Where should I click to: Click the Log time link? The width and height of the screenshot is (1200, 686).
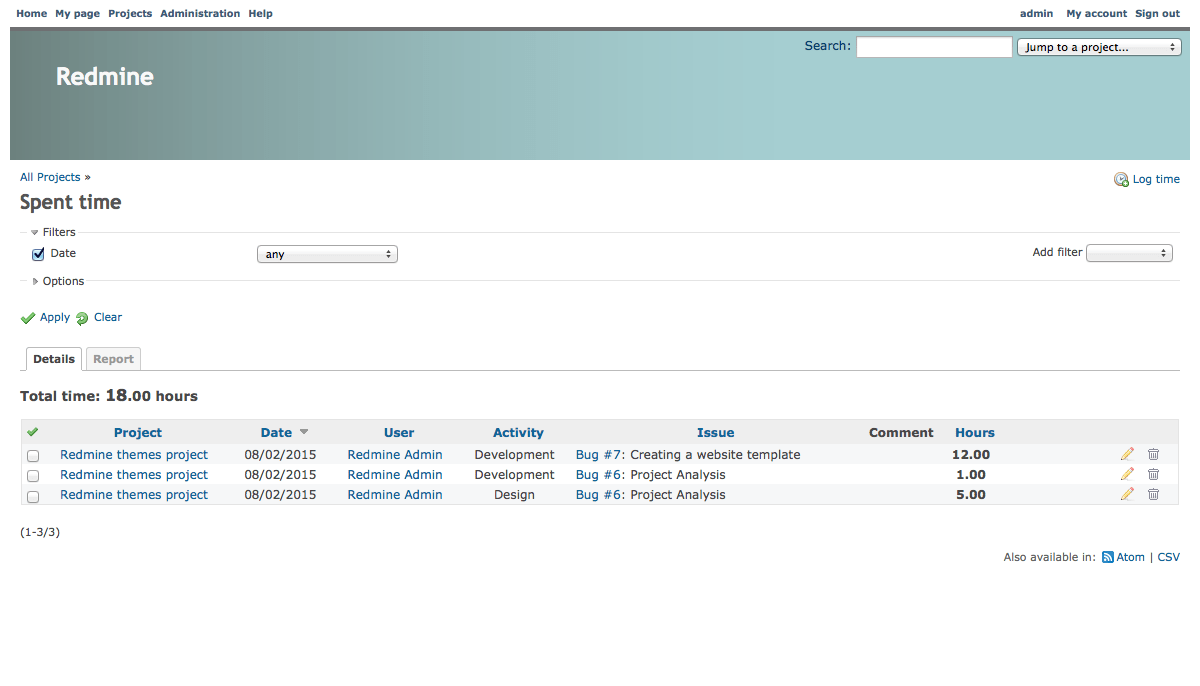[1156, 180]
